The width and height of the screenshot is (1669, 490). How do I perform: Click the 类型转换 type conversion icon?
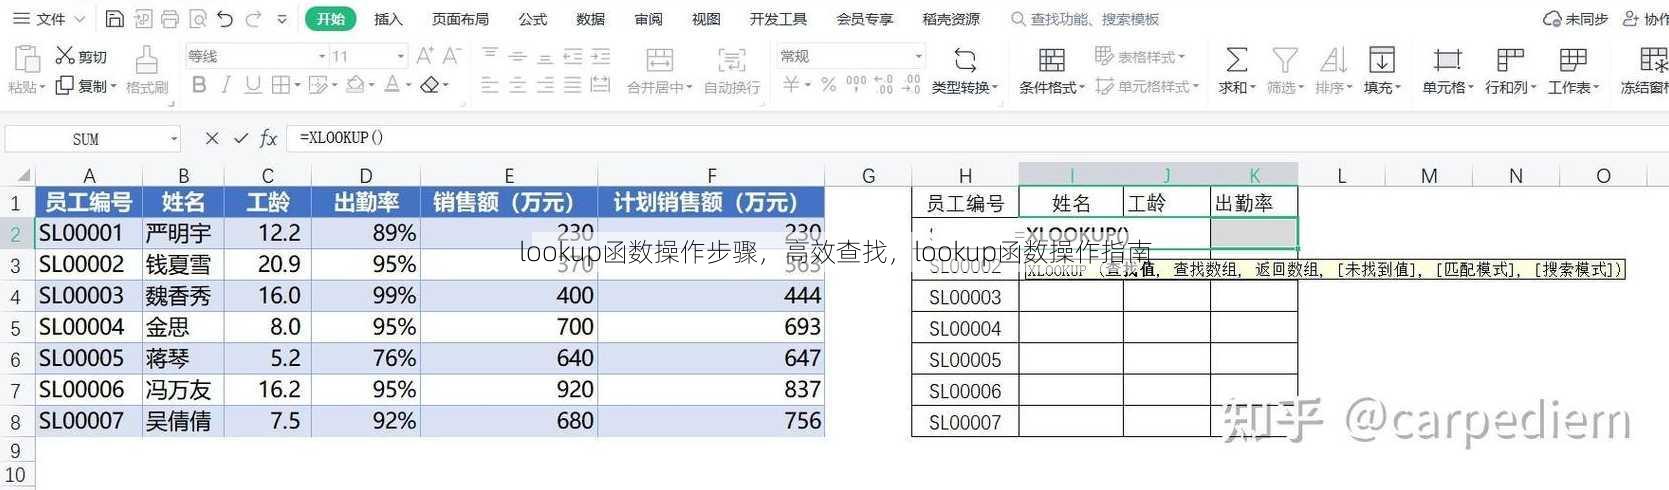[x=965, y=60]
